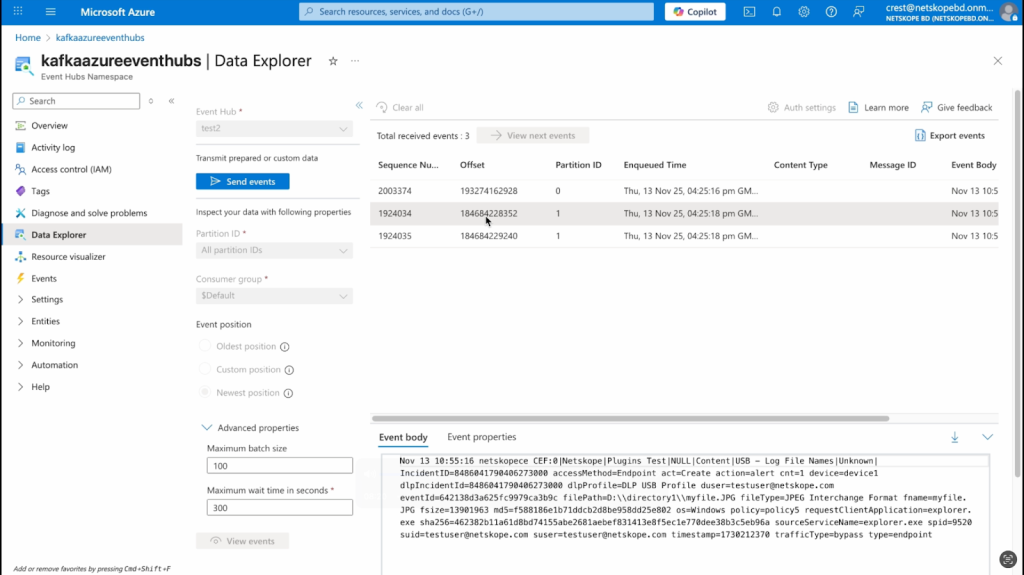Click the Export events icon
This screenshot has width=1024, height=575.
tap(920, 135)
